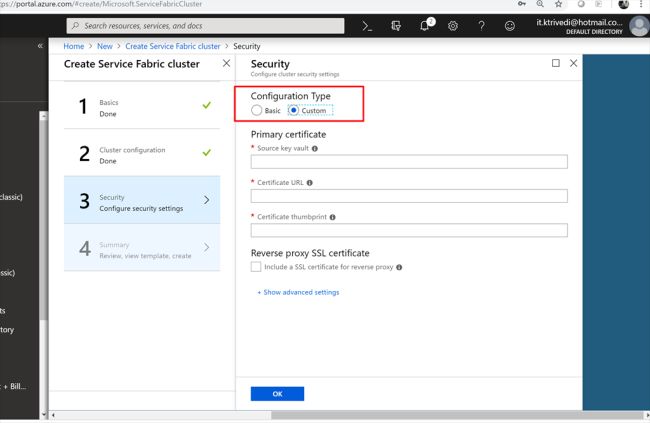Open Cloud Shell from the top bar

(367, 26)
